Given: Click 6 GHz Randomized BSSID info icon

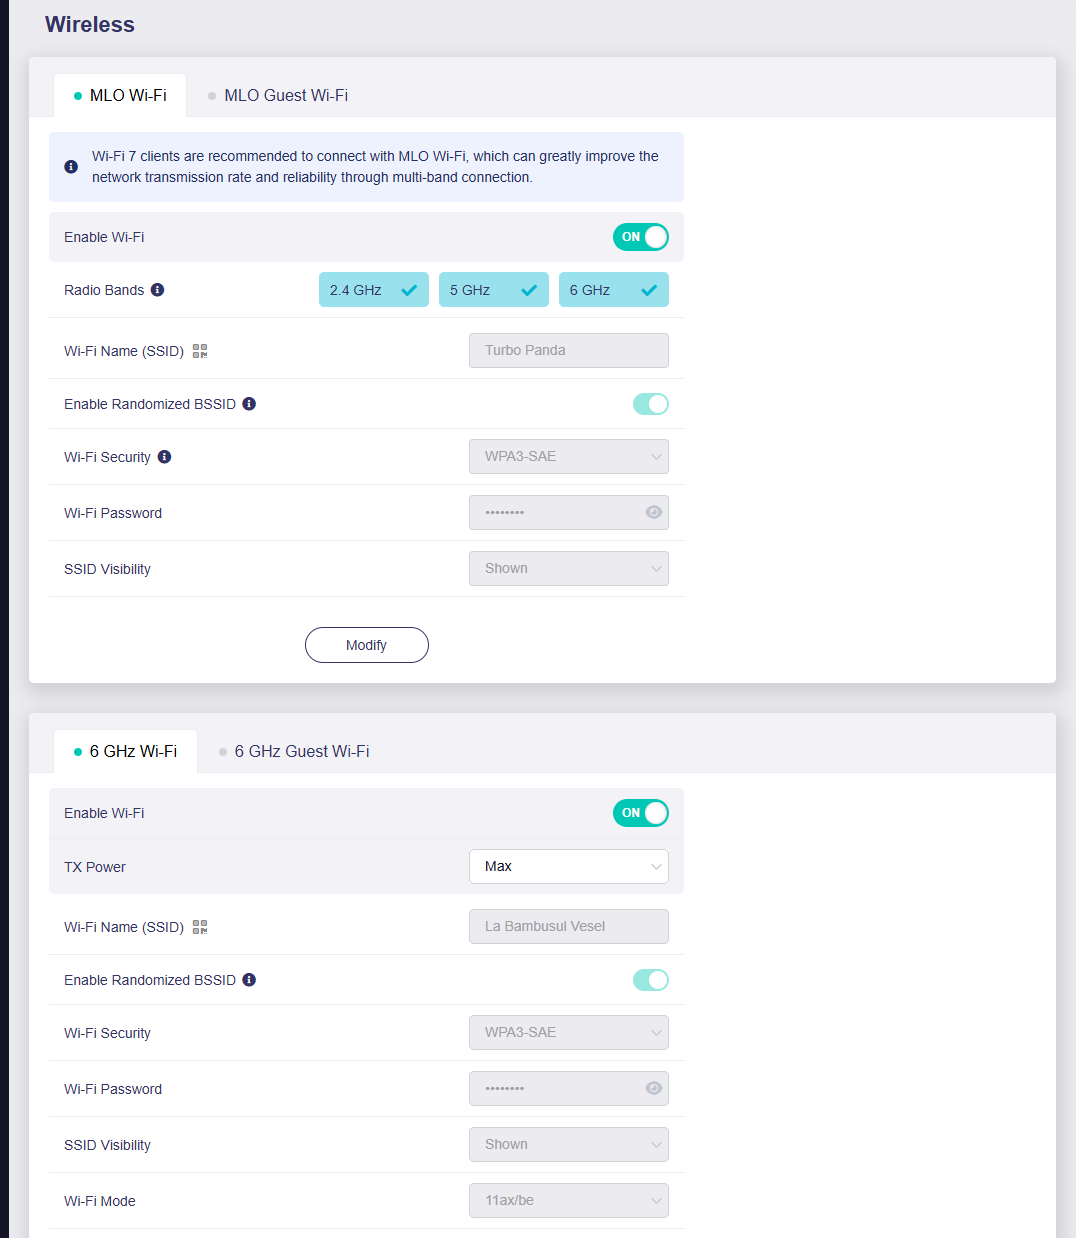Looking at the screenshot, I should (x=249, y=980).
